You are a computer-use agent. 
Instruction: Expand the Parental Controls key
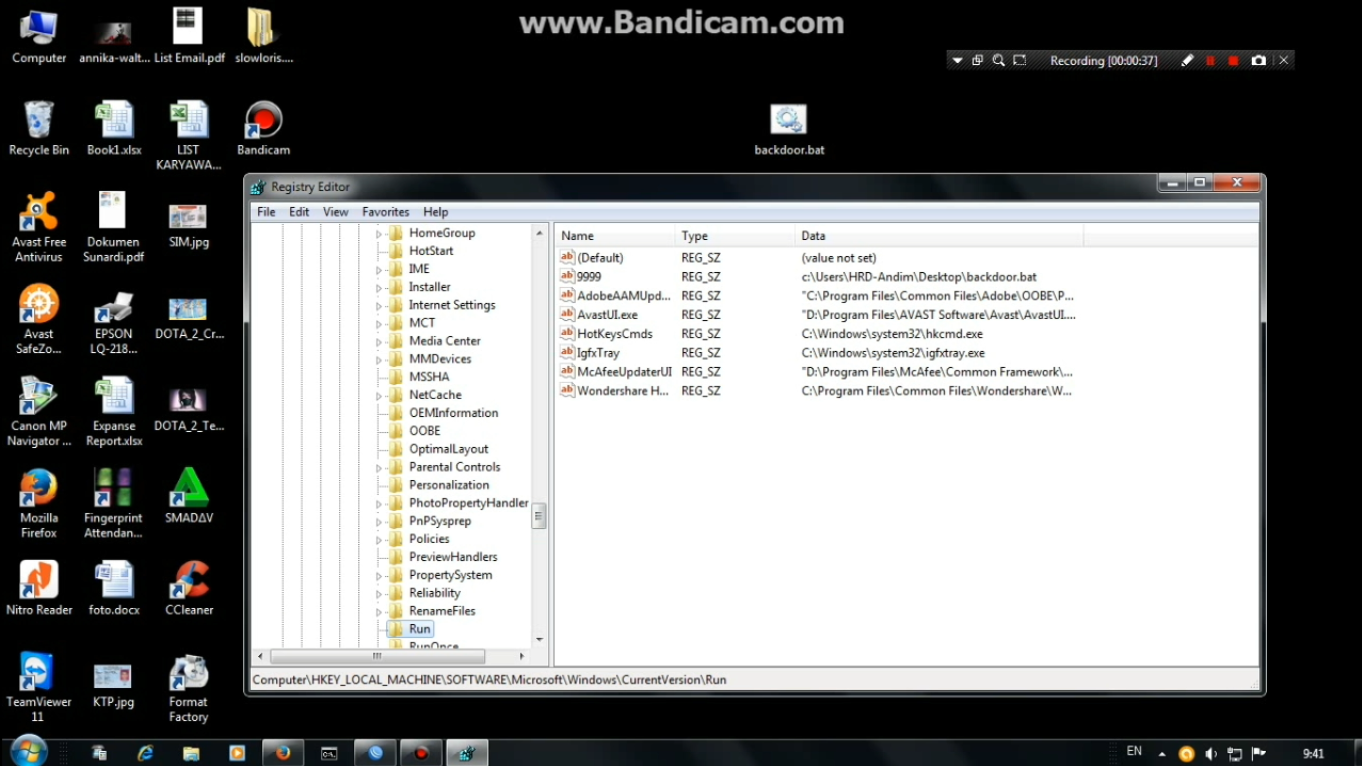tap(379, 468)
